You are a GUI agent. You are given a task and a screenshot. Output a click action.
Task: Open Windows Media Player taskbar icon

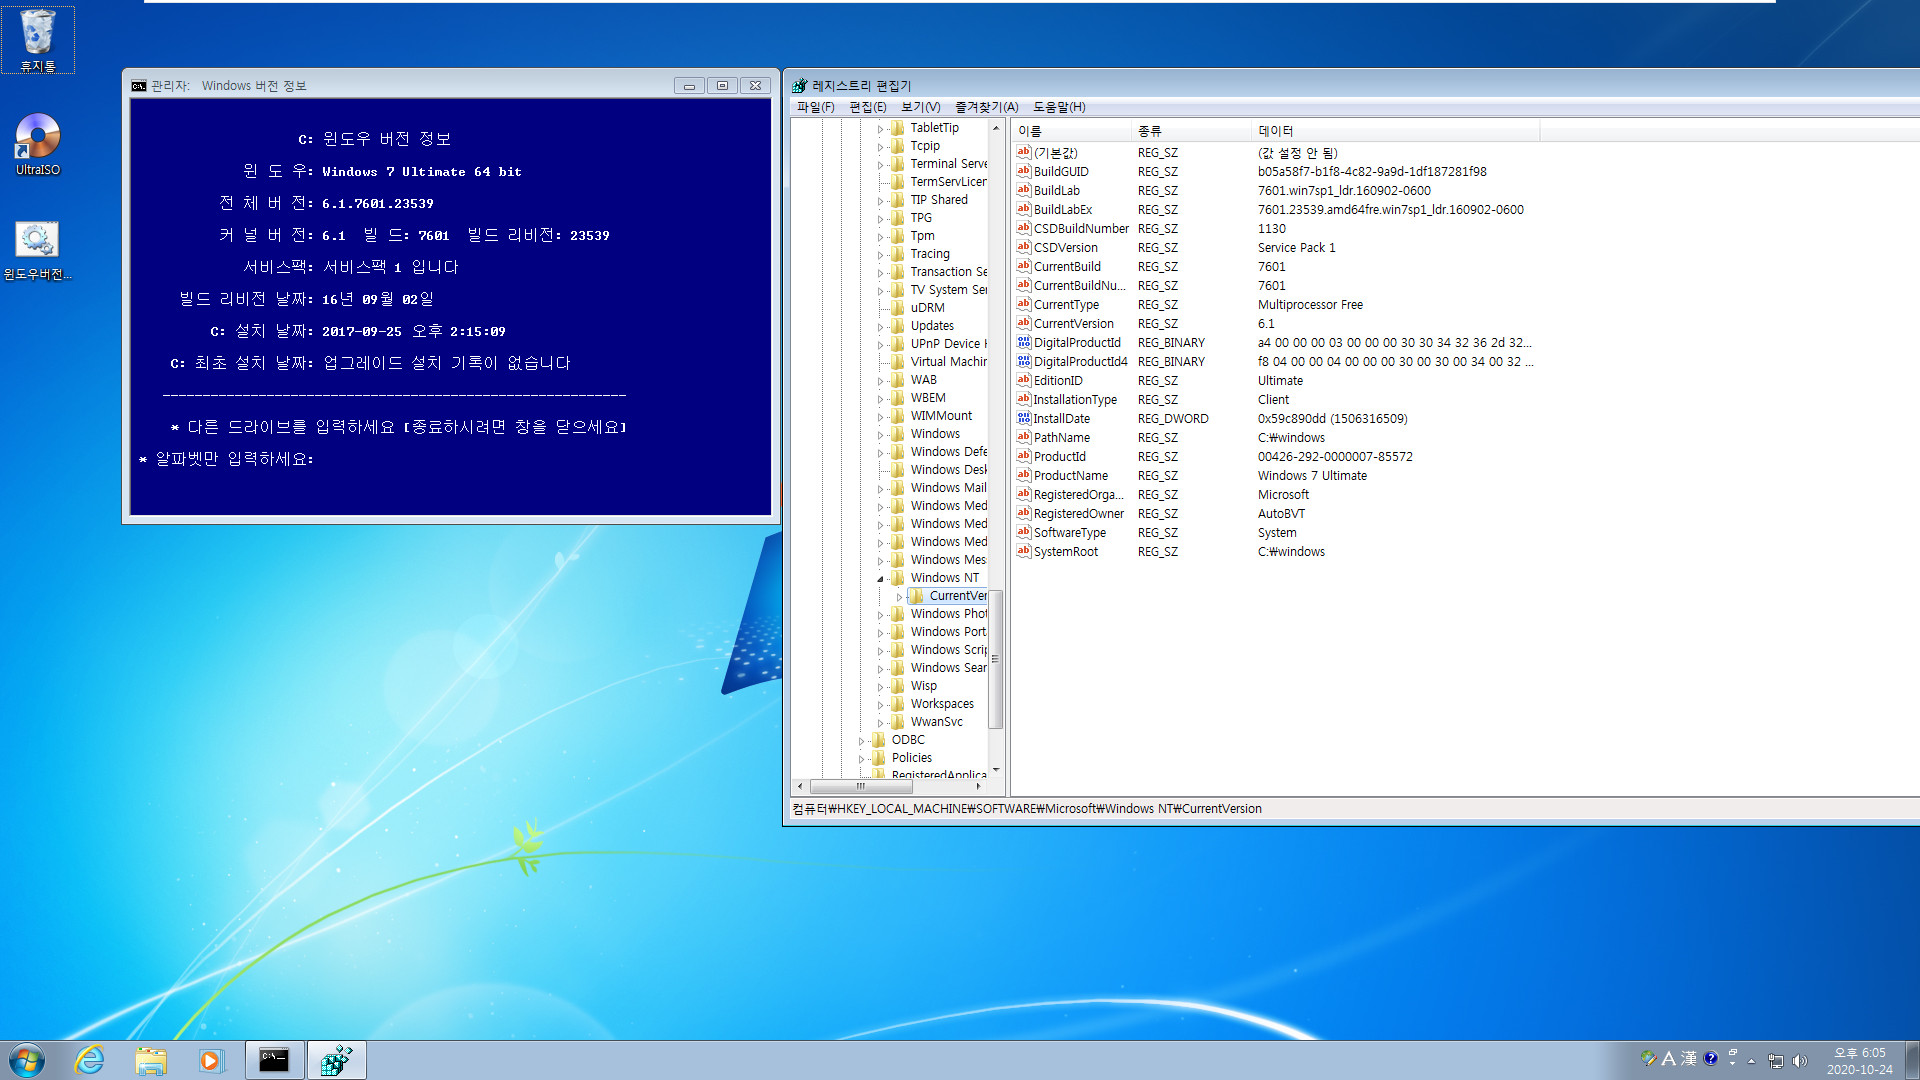[x=211, y=1060]
